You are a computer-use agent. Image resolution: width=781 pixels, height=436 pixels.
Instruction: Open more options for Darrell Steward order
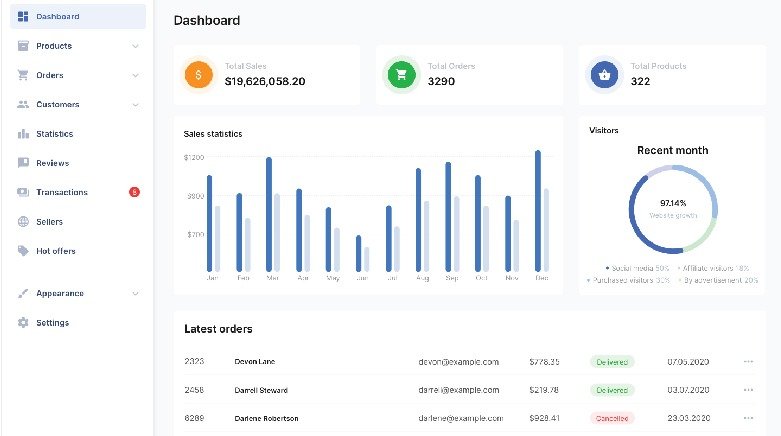[748, 389]
